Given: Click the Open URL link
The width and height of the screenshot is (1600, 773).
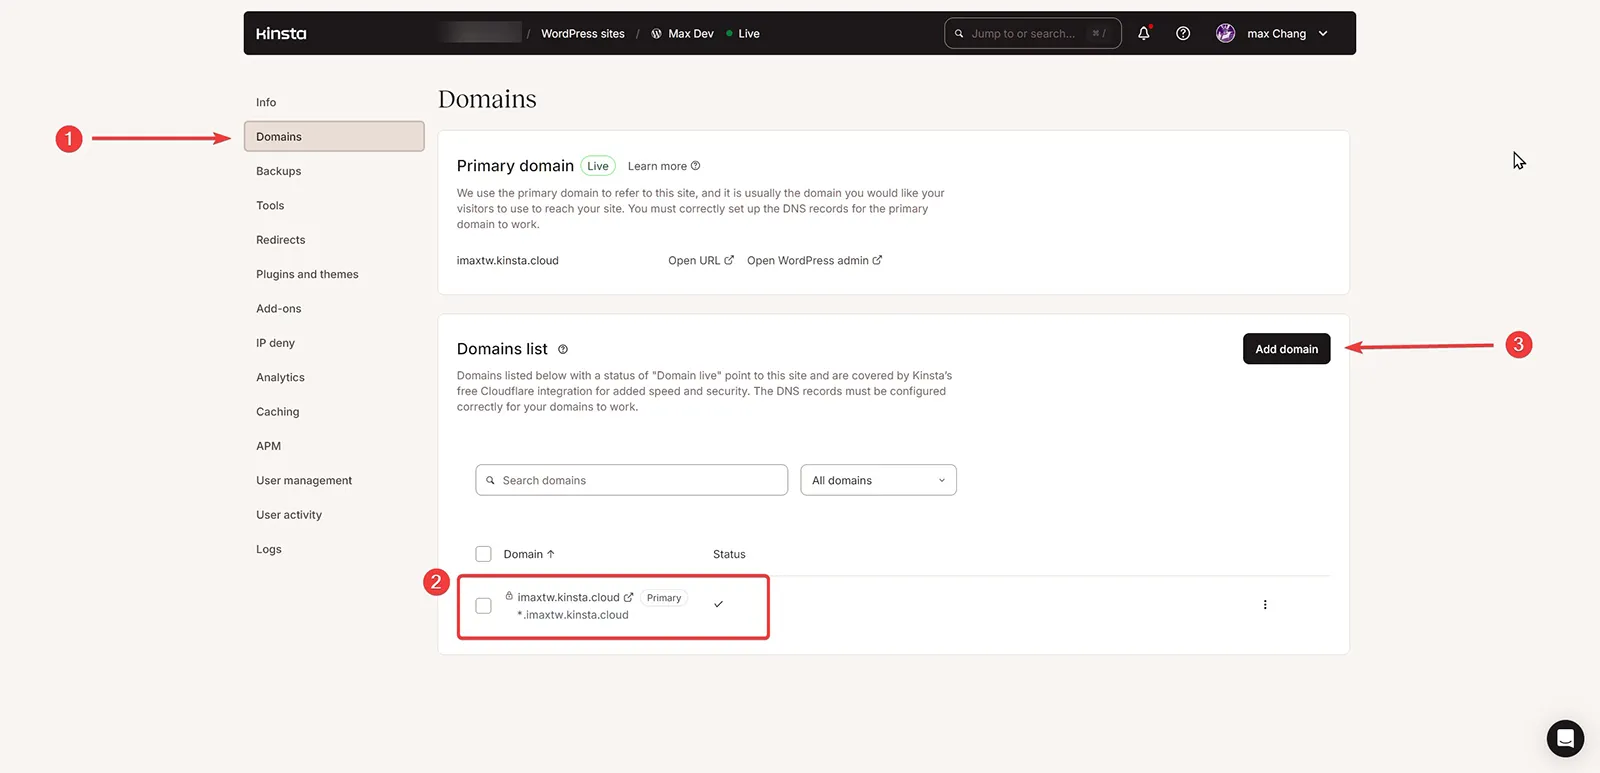Looking at the screenshot, I should tap(701, 260).
